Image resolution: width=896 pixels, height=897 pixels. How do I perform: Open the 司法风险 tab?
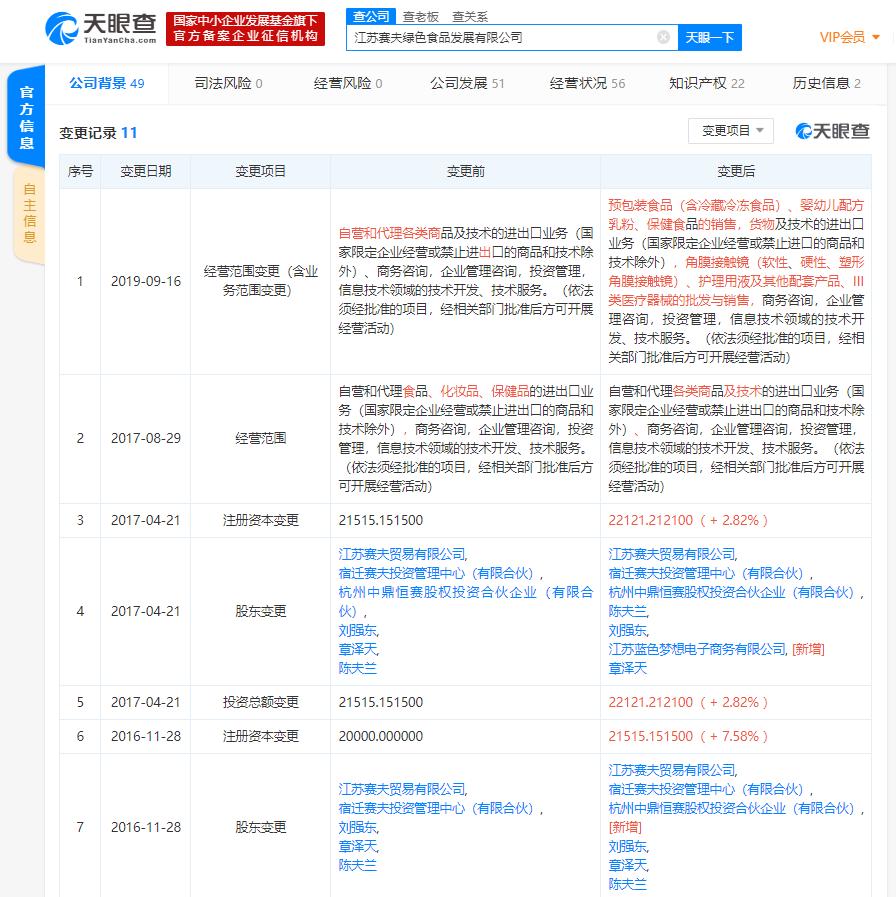pos(228,84)
